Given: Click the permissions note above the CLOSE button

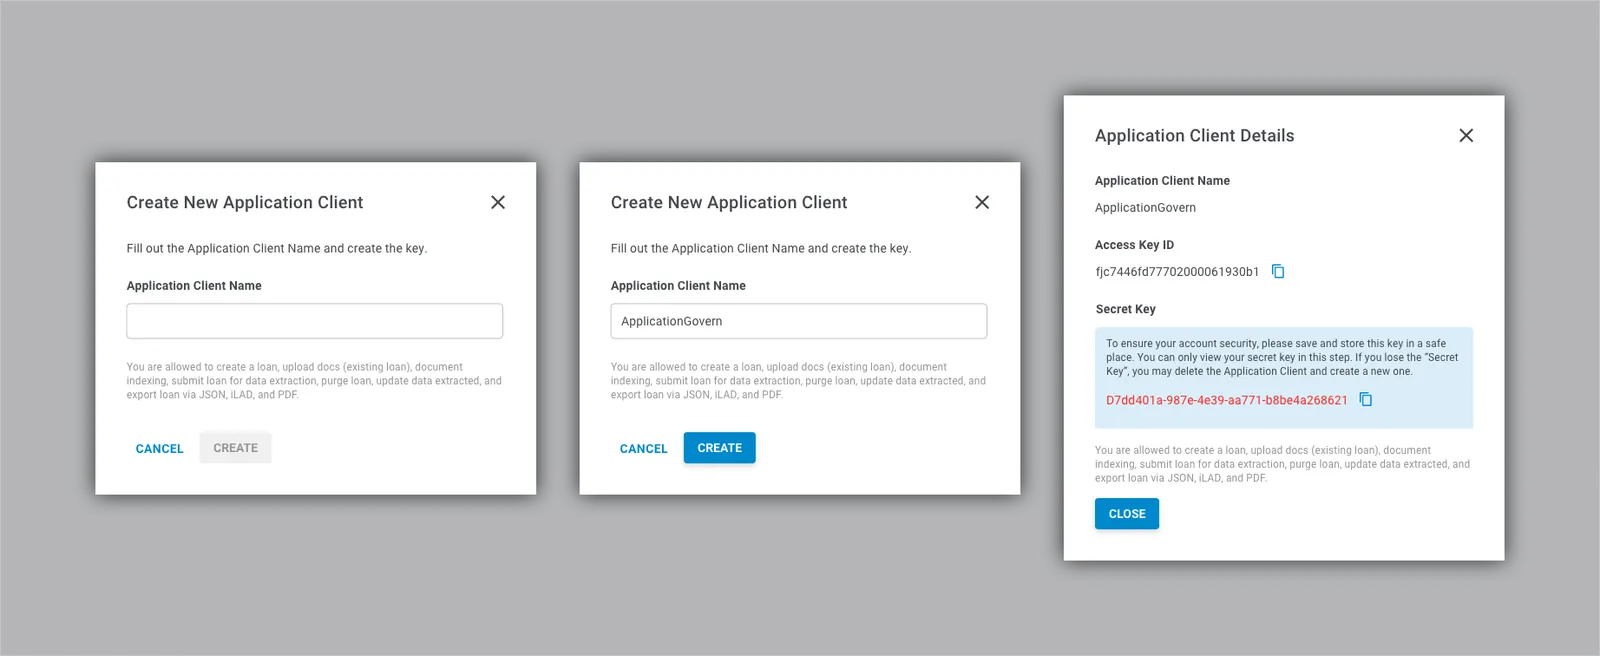Looking at the screenshot, I should [x=1282, y=464].
